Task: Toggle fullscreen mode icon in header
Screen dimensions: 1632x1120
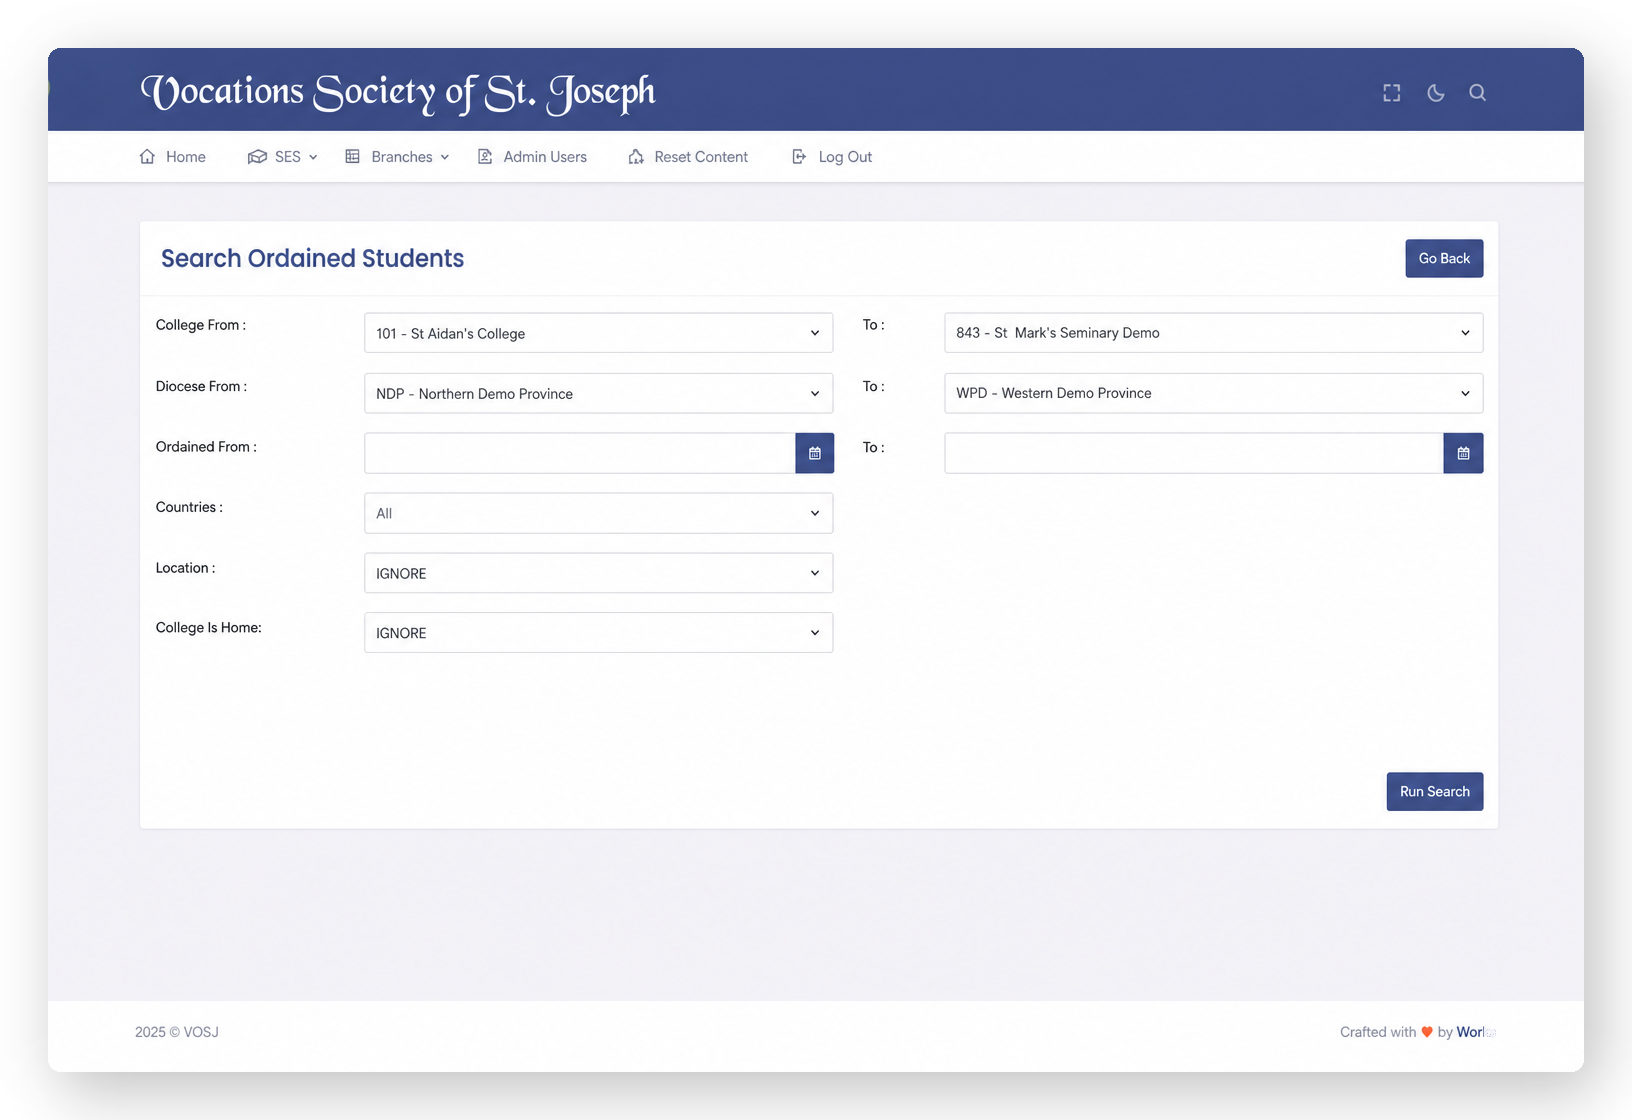Action: click(1391, 93)
